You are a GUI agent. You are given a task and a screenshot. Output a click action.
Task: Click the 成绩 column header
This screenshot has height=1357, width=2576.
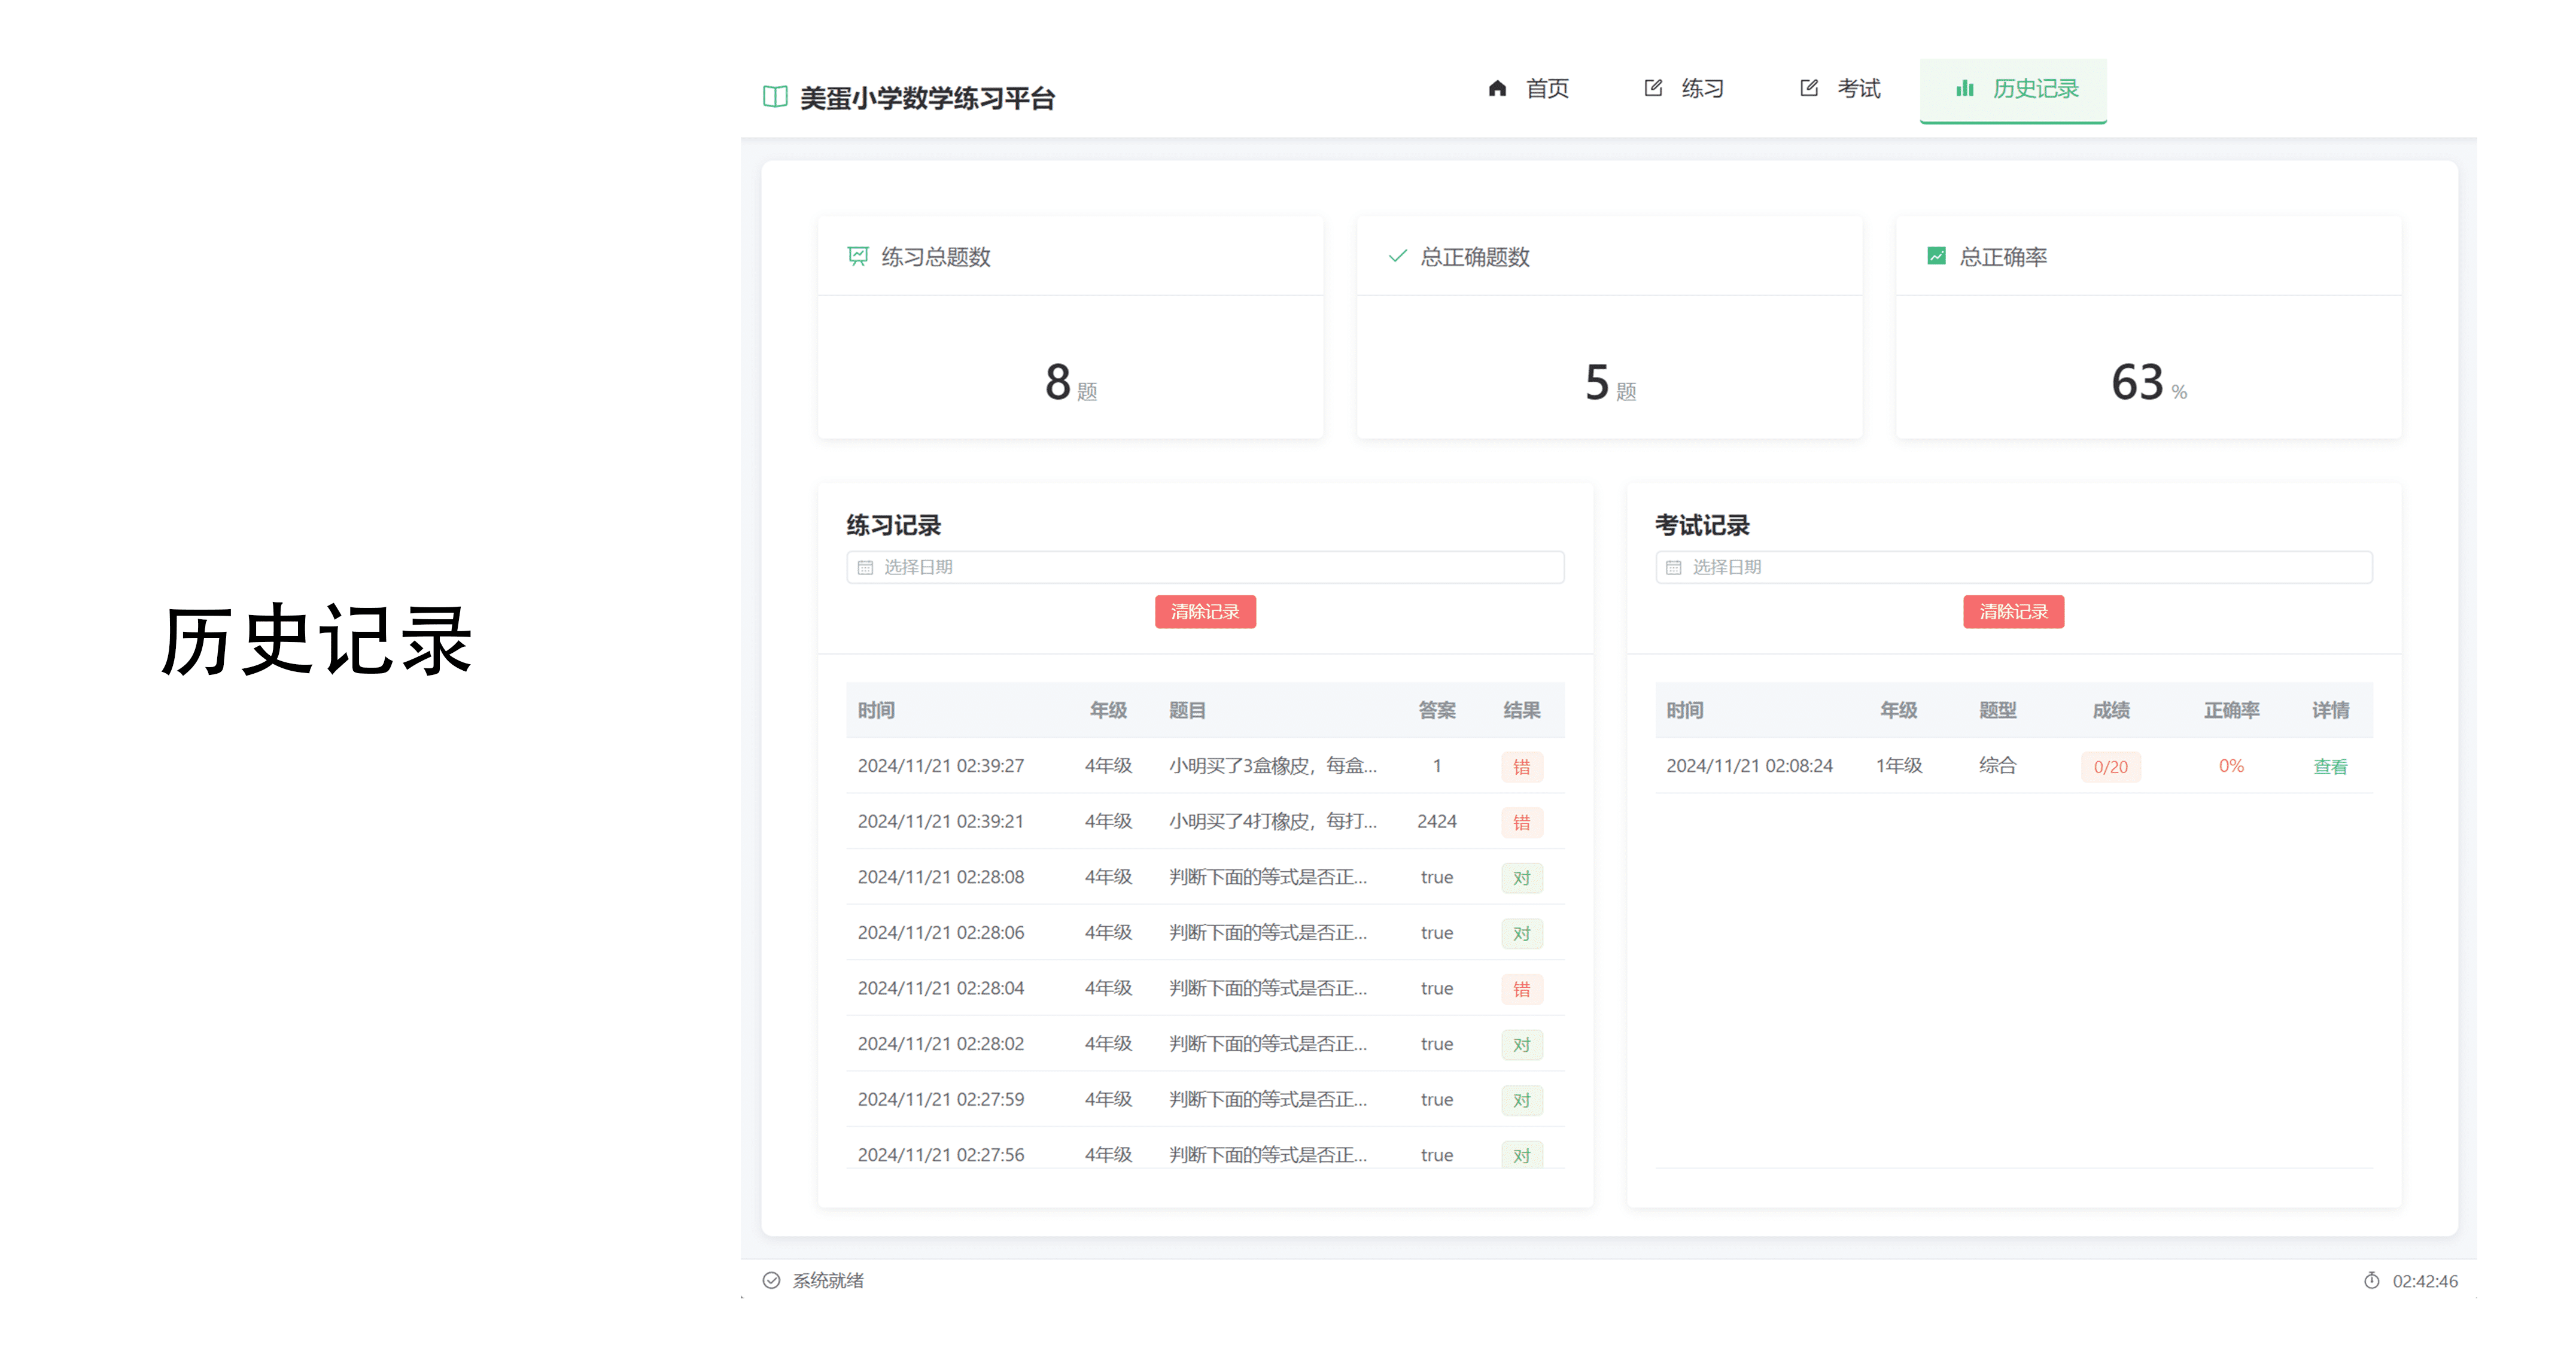click(x=2111, y=710)
